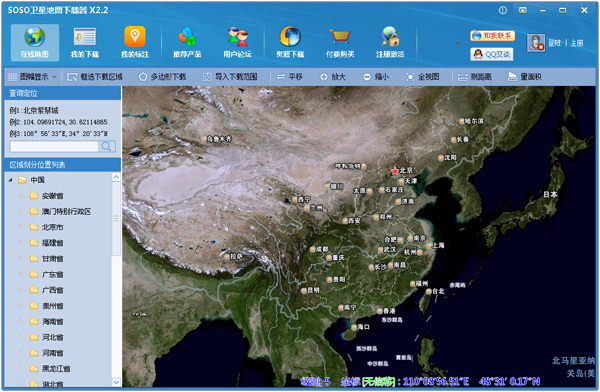Open the 图幅显示 dropdown
Screen dimensions: 600x392
32,77
